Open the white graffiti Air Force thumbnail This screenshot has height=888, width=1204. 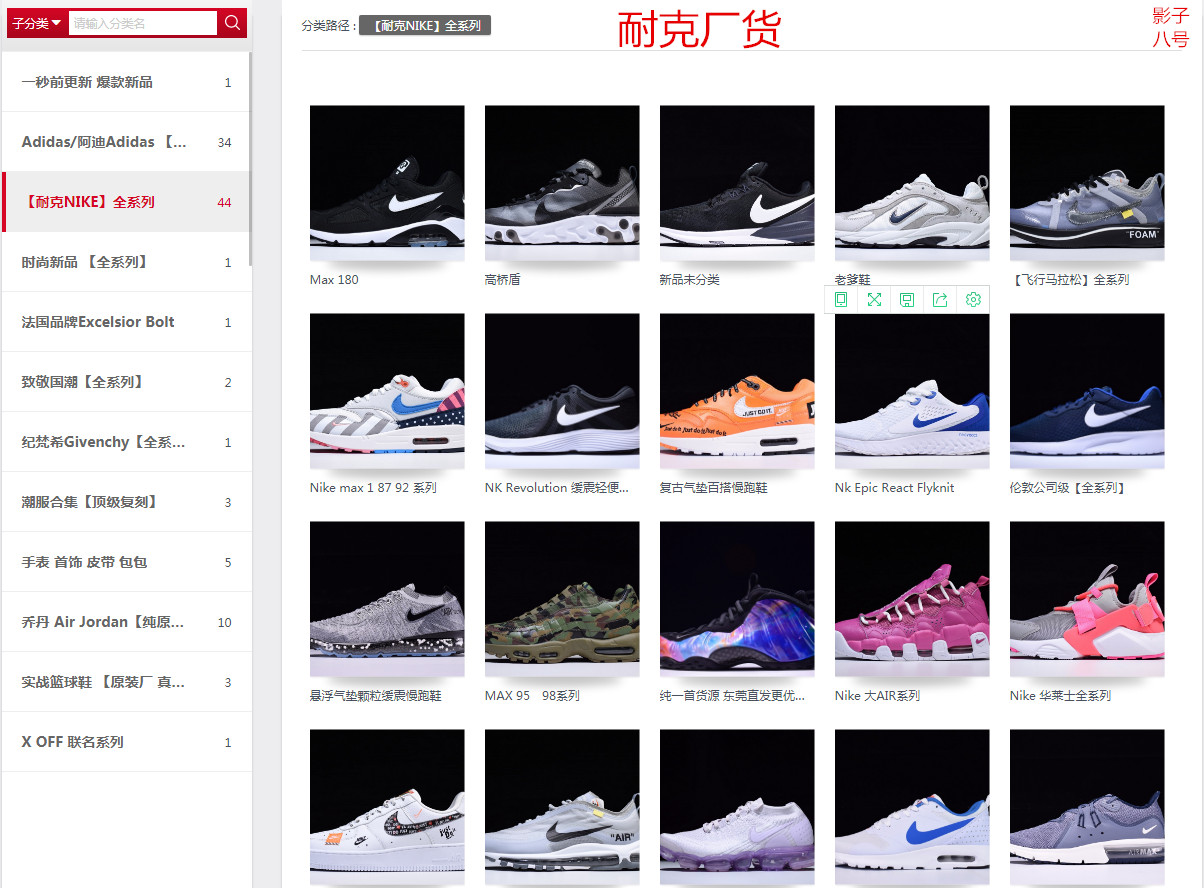[x=387, y=807]
